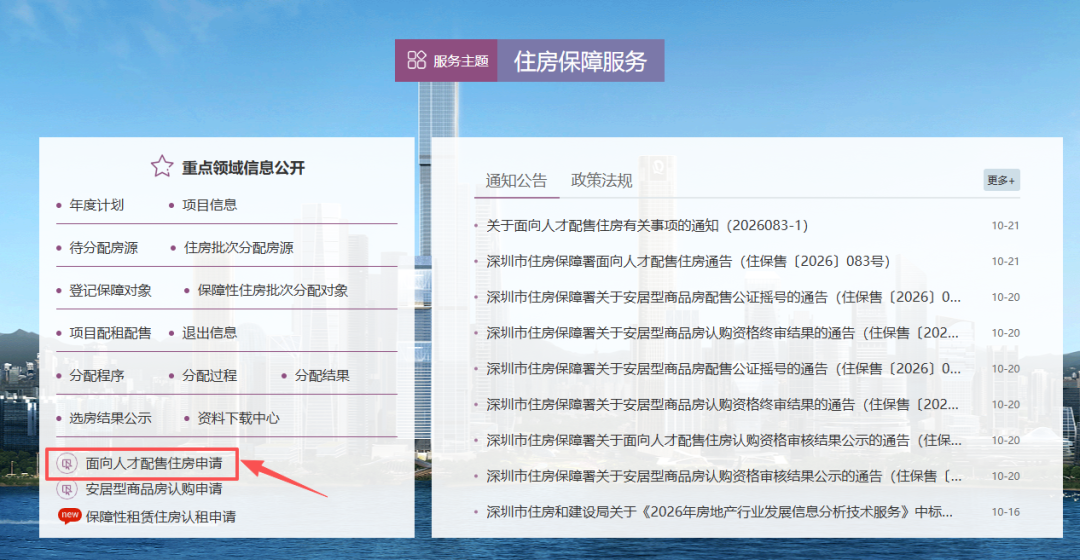Click the red new badge icon

(x=70, y=516)
